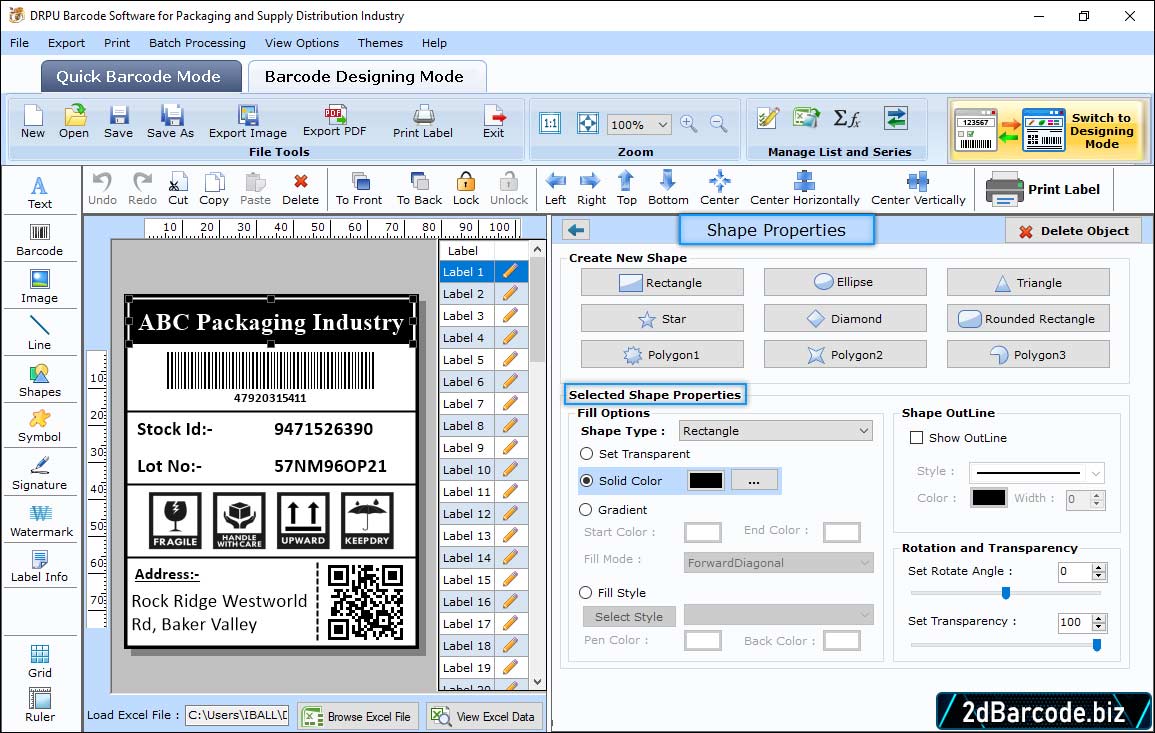This screenshot has height=733, width=1155.
Task: Lock the selected object
Action: [466, 189]
